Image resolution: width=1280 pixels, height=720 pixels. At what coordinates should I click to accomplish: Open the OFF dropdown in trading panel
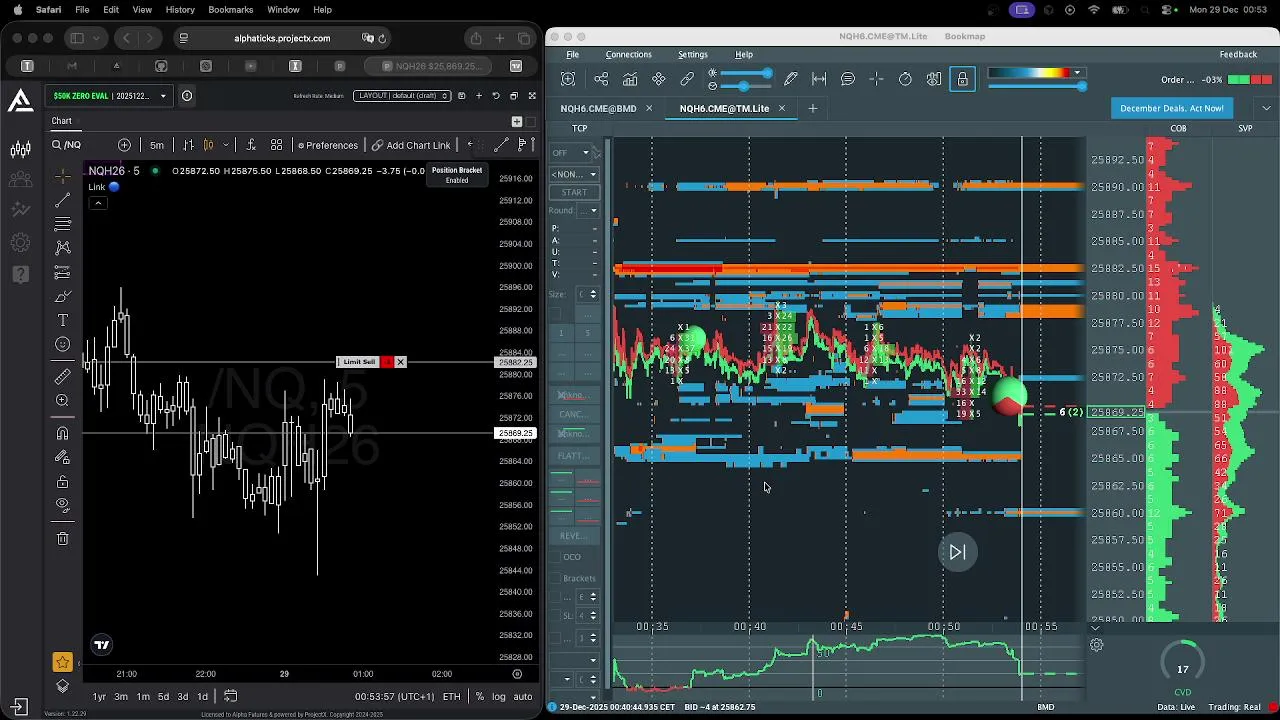pos(573,152)
